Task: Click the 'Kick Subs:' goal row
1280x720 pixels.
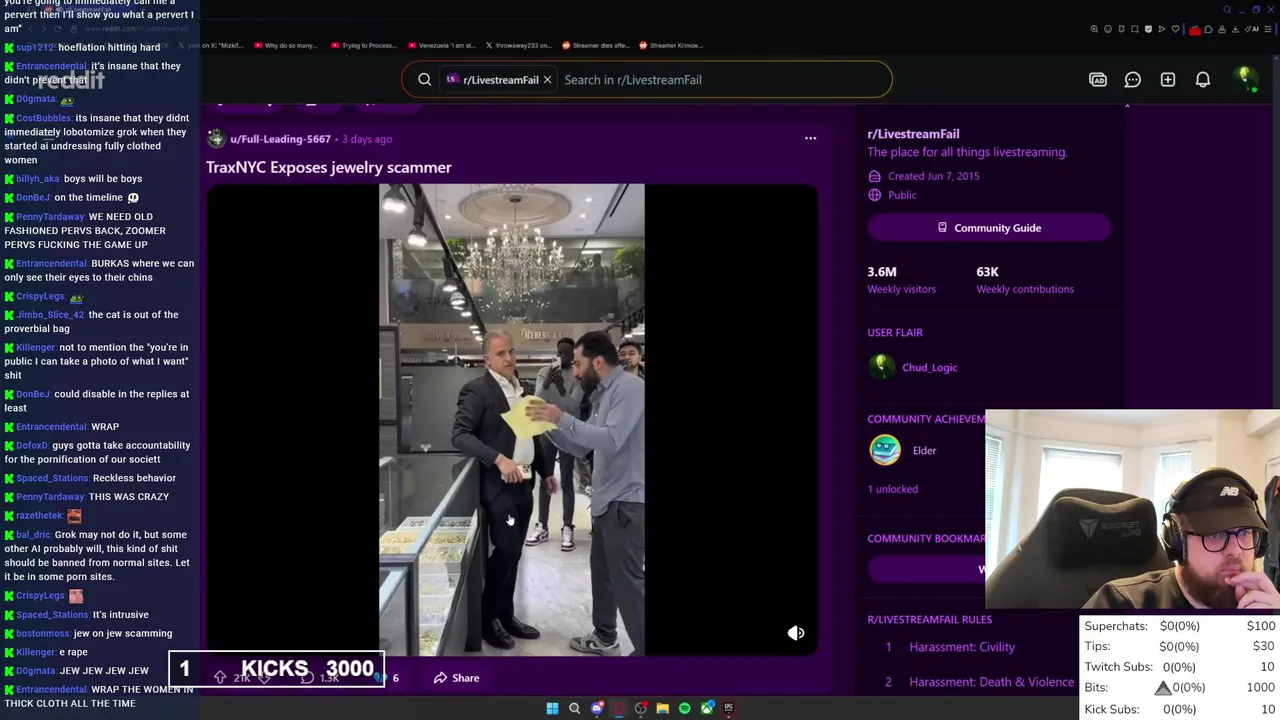Action: tap(1180, 709)
